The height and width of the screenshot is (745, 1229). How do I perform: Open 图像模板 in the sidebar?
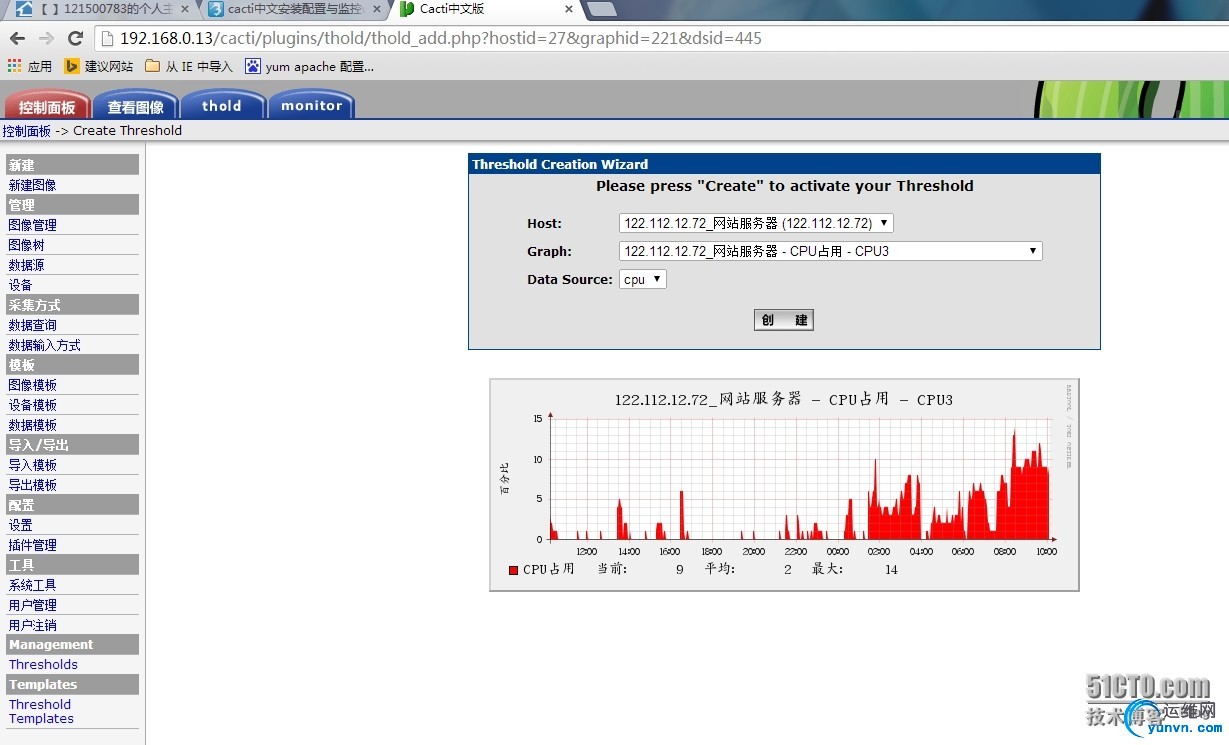[33, 385]
